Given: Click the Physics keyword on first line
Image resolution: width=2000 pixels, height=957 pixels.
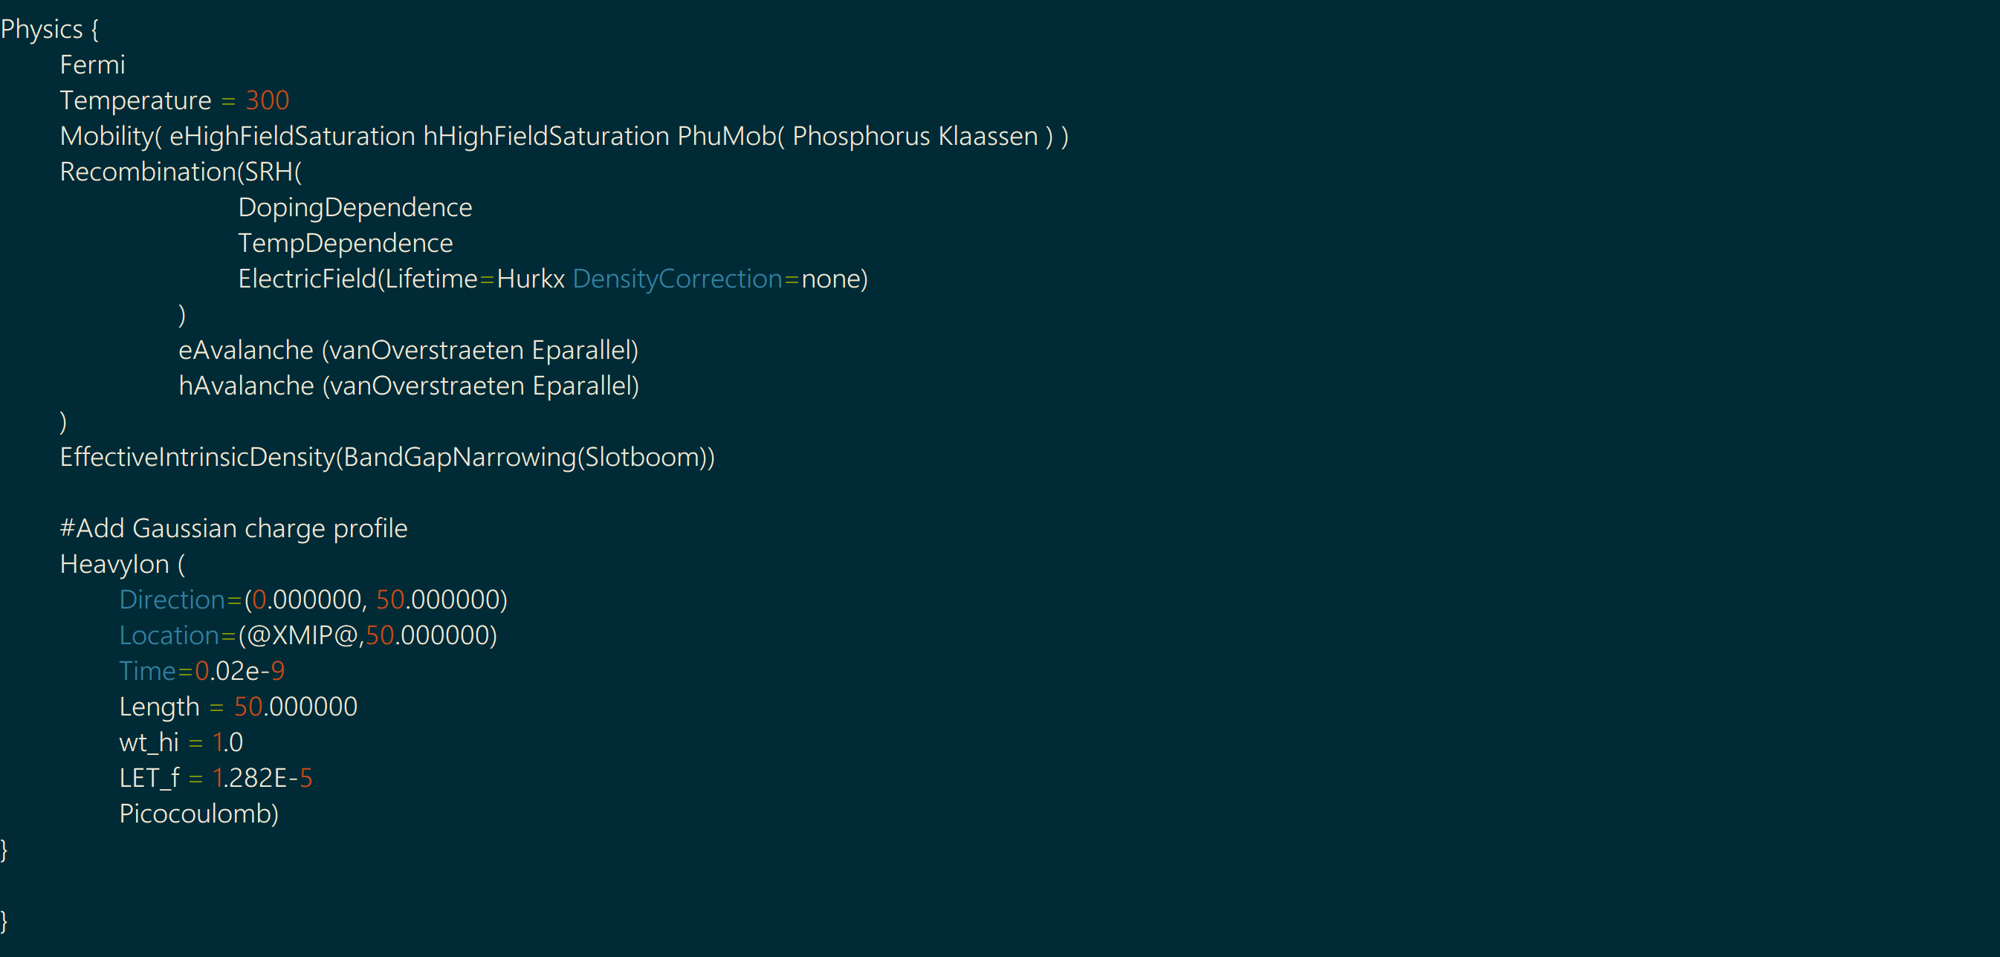Looking at the screenshot, I should tap(42, 30).
